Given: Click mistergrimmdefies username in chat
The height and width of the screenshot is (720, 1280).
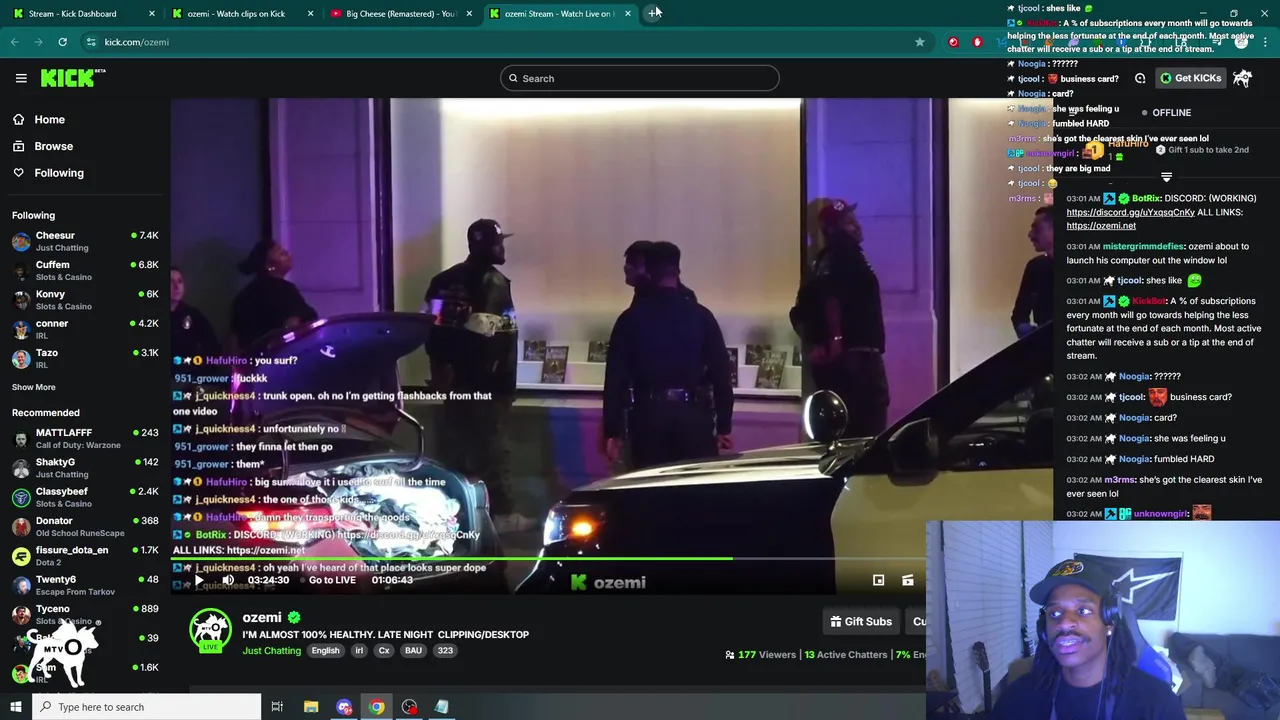Looking at the screenshot, I should 1143,246.
